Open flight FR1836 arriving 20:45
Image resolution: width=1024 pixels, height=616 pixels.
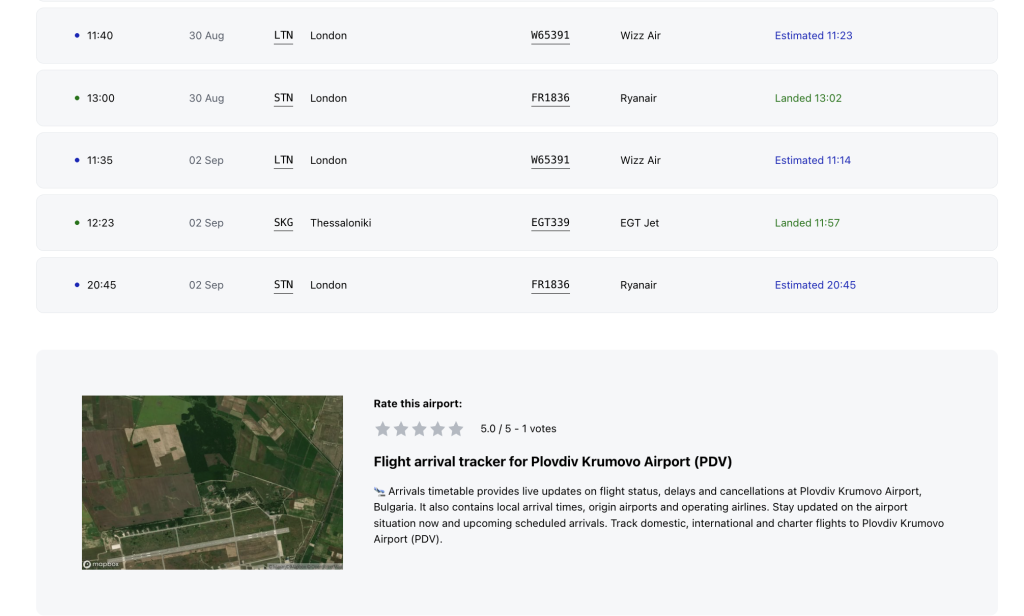[x=551, y=285]
